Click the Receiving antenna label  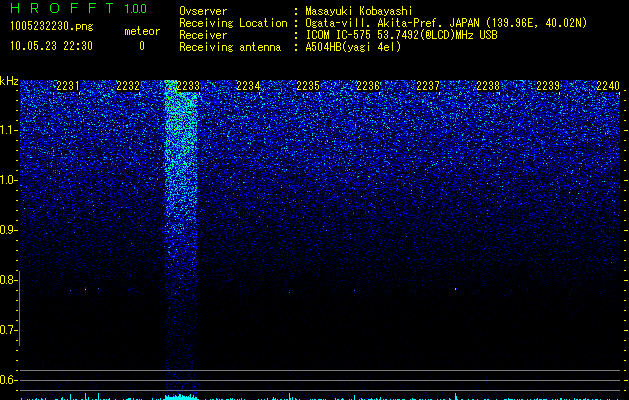click(230, 47)
